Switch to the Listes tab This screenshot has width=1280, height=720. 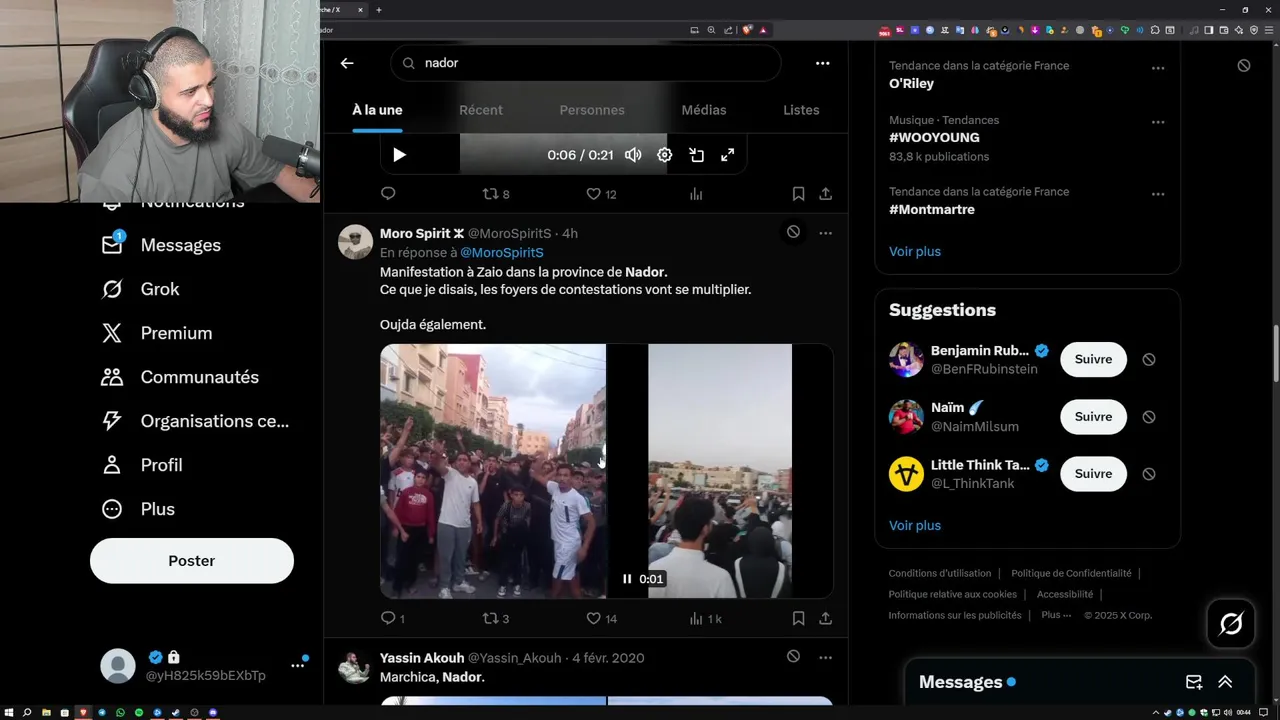tap(801, 110)
